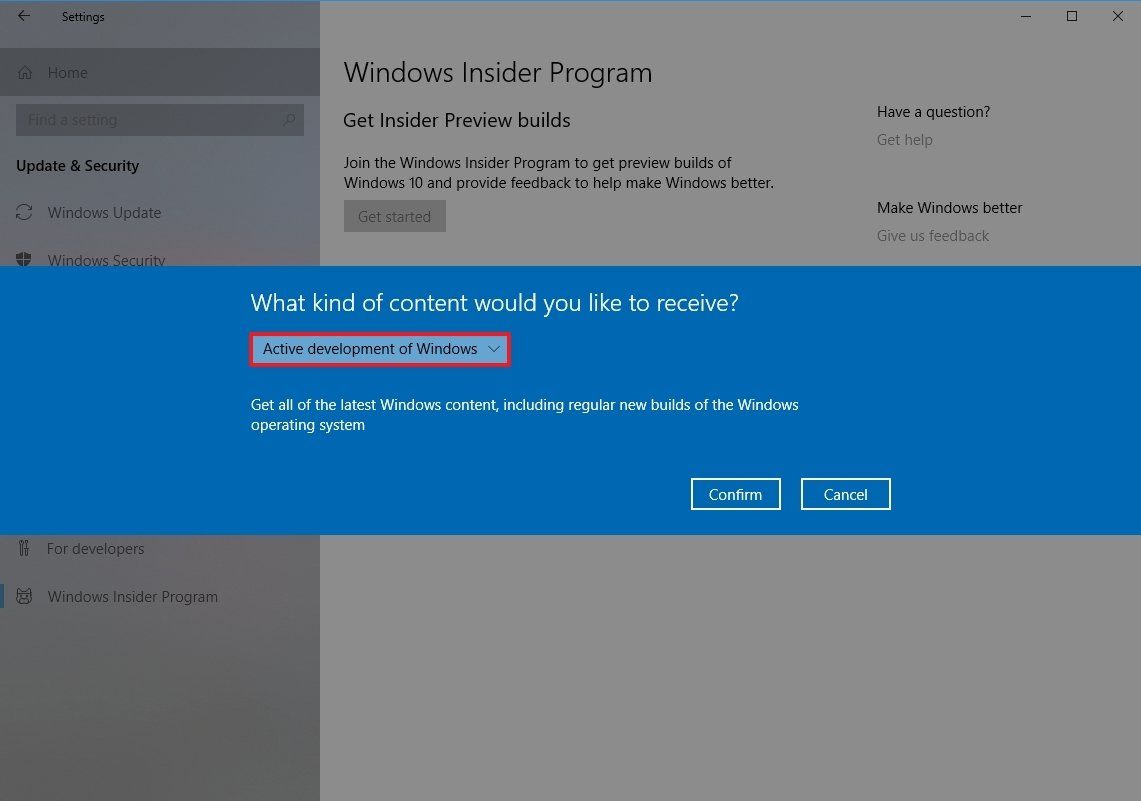
Task: Click the Windows Security shield icon
Action: [25, 260]
